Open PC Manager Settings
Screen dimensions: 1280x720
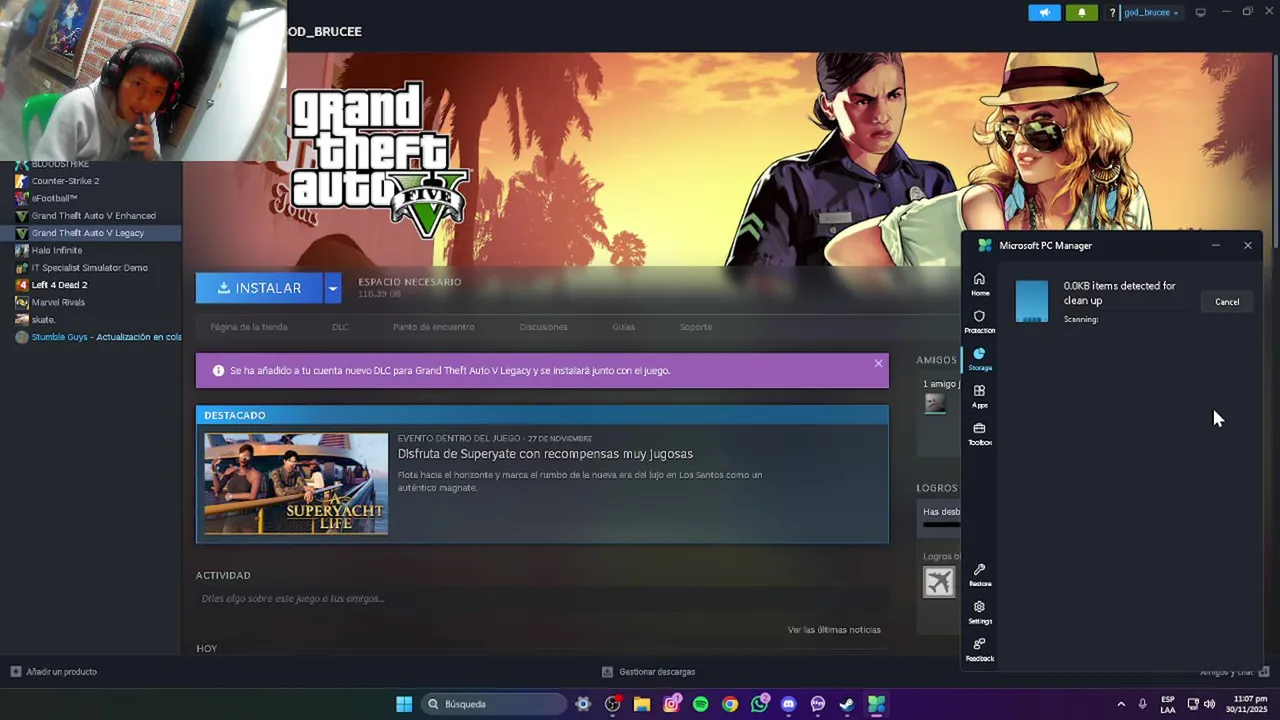pyautogui.click(x=980, y=612)
